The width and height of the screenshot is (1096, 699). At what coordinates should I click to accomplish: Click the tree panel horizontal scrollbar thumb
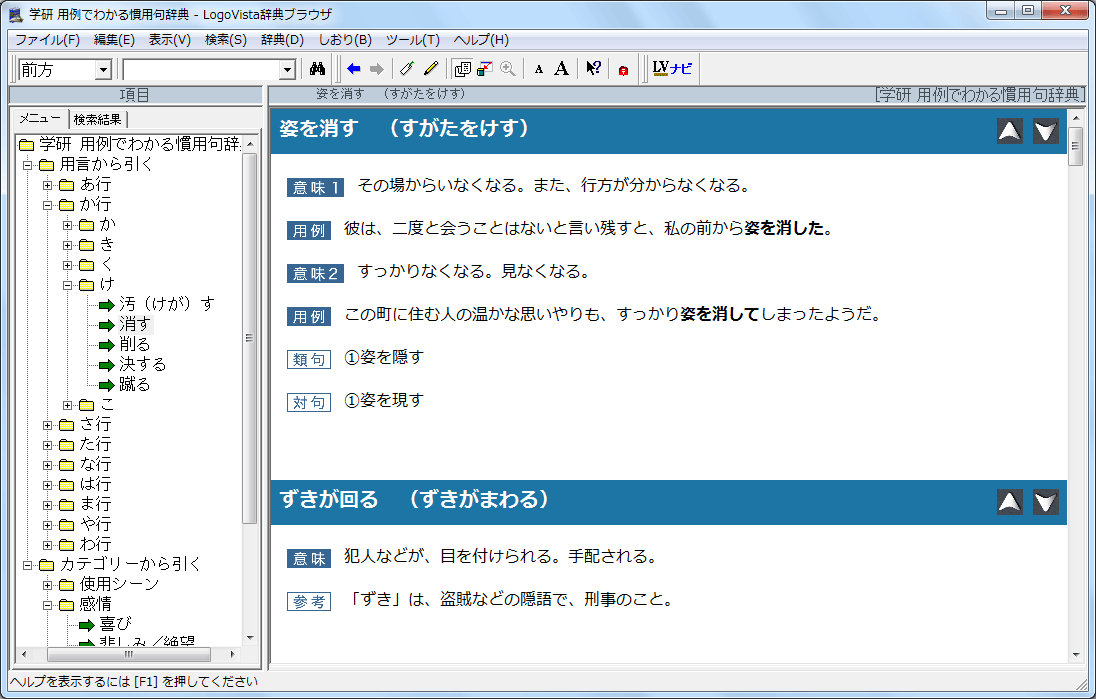tap(129, 654)
